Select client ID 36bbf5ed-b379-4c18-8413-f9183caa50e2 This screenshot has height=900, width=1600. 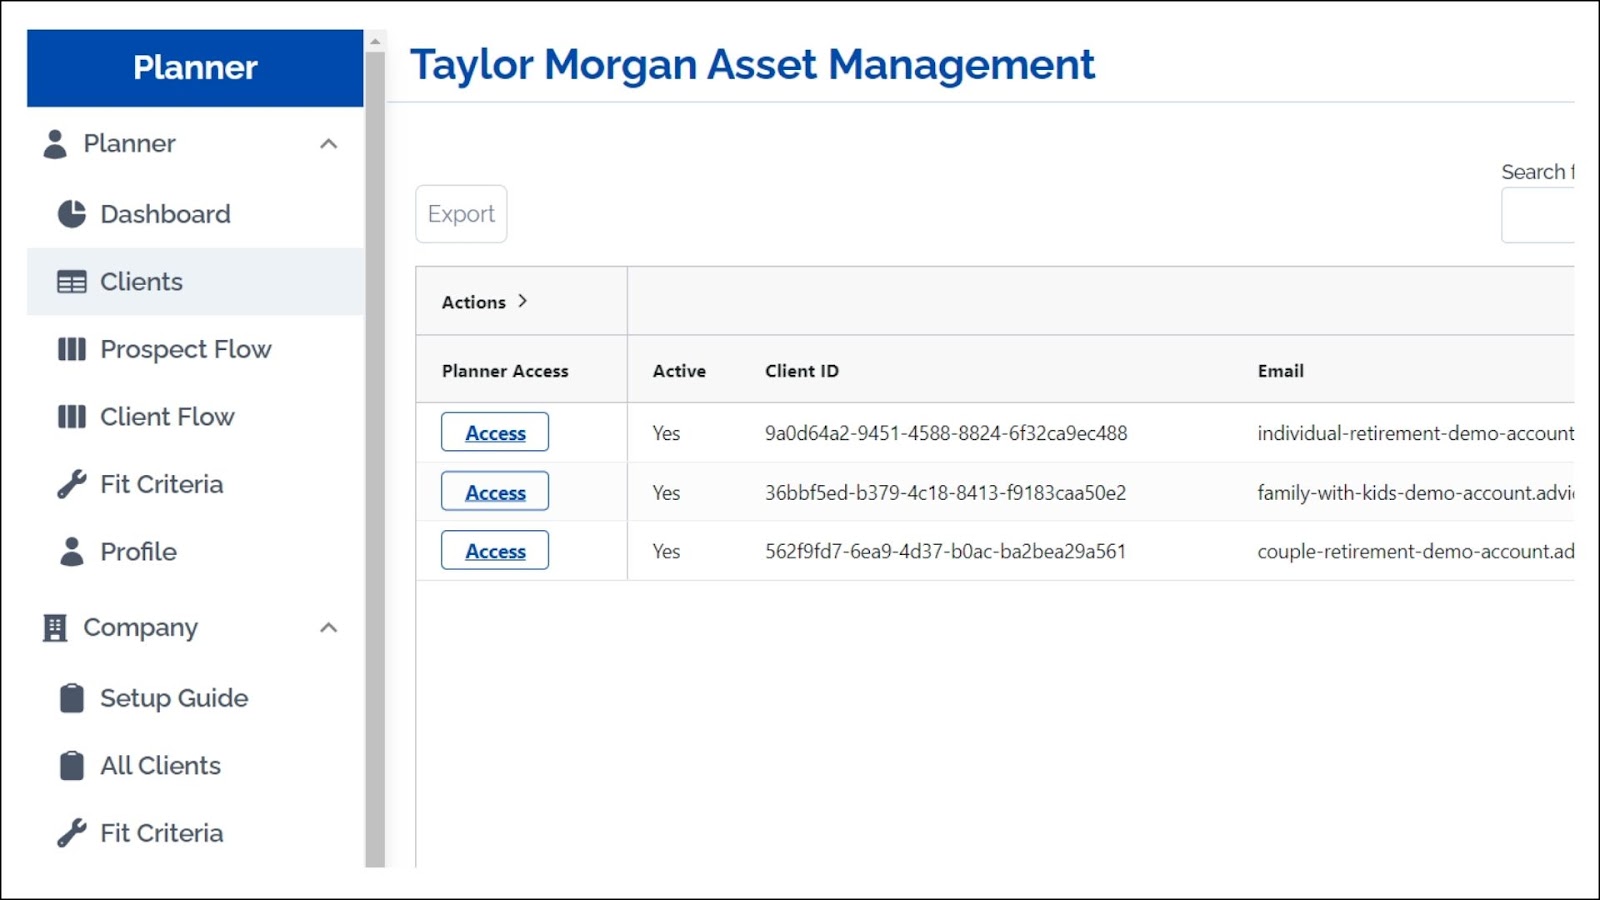[x=945, y=493]
